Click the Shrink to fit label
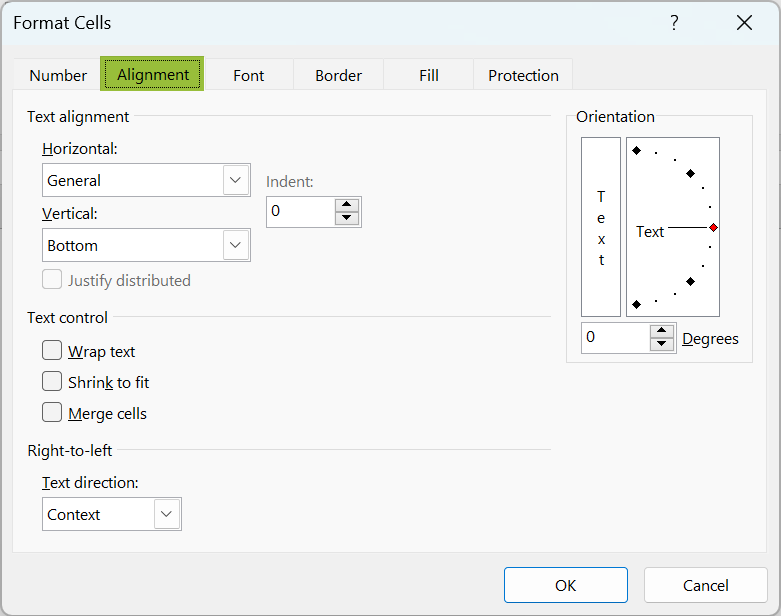 point(109,382)
